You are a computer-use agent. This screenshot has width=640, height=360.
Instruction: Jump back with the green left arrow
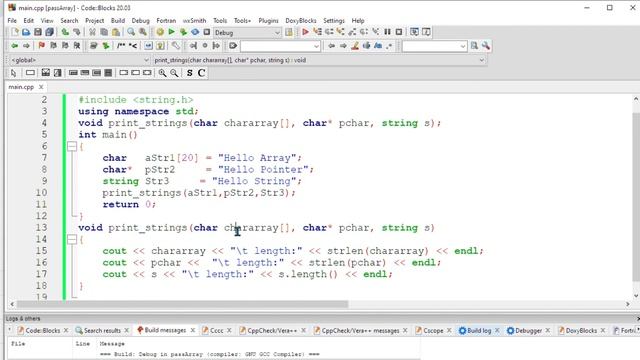[x=15, y=46]
